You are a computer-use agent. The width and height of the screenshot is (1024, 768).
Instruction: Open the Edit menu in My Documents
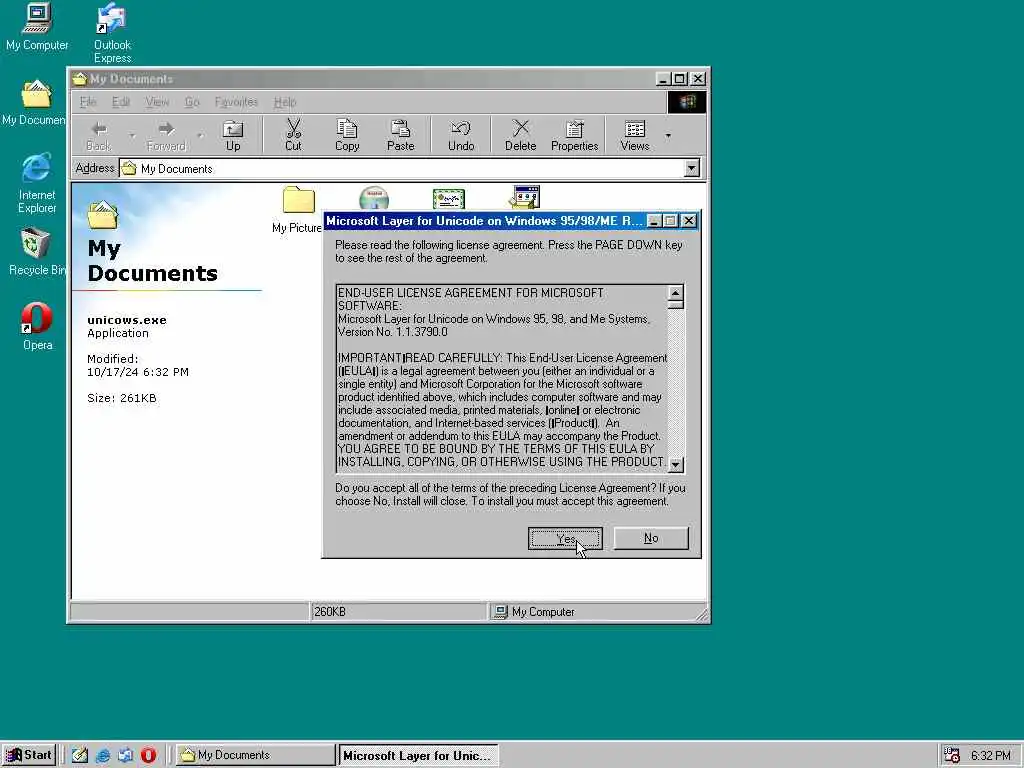(121, 102)
